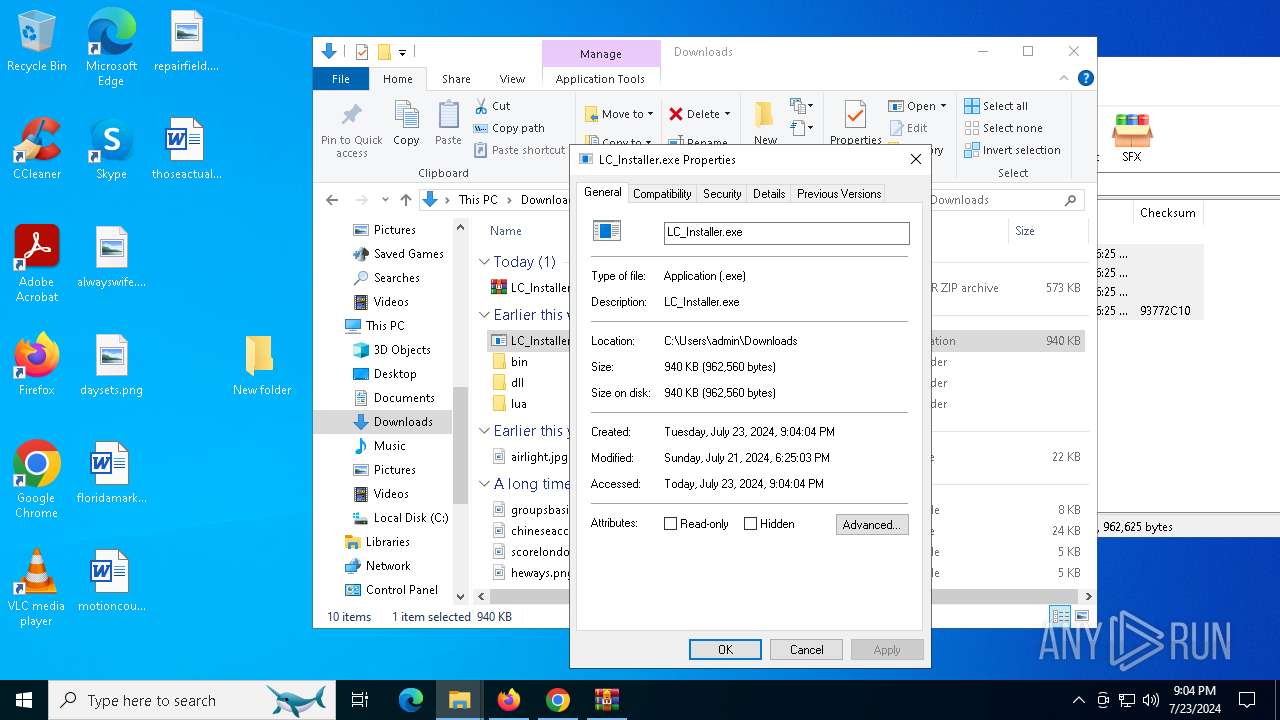Open VLC media player desktop shortcut
The image size is (1280, 720).
tap(37, 587)
